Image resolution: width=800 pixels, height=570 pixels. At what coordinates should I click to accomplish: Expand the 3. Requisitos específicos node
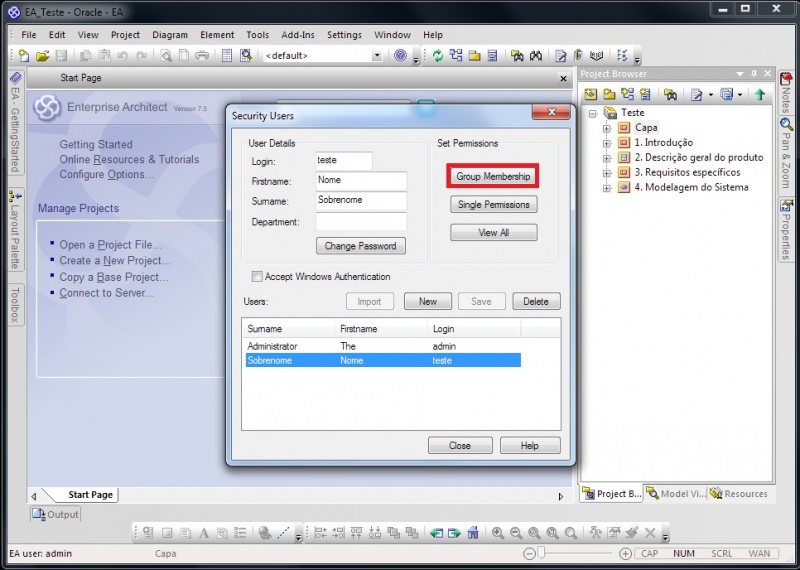[607, 172]
